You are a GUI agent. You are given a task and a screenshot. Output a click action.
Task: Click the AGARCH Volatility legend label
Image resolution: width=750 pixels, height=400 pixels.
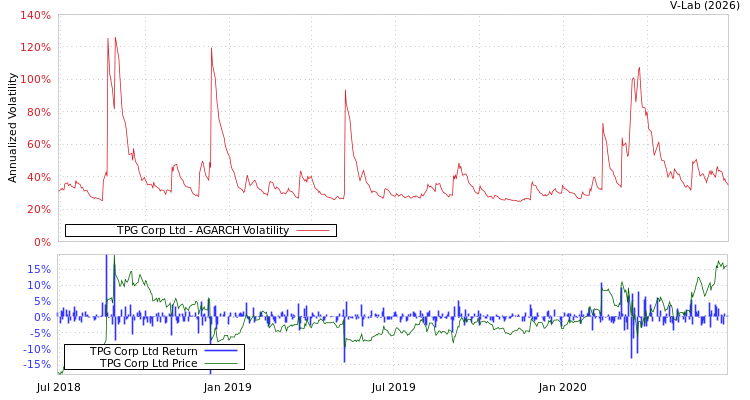click(202, 231)
